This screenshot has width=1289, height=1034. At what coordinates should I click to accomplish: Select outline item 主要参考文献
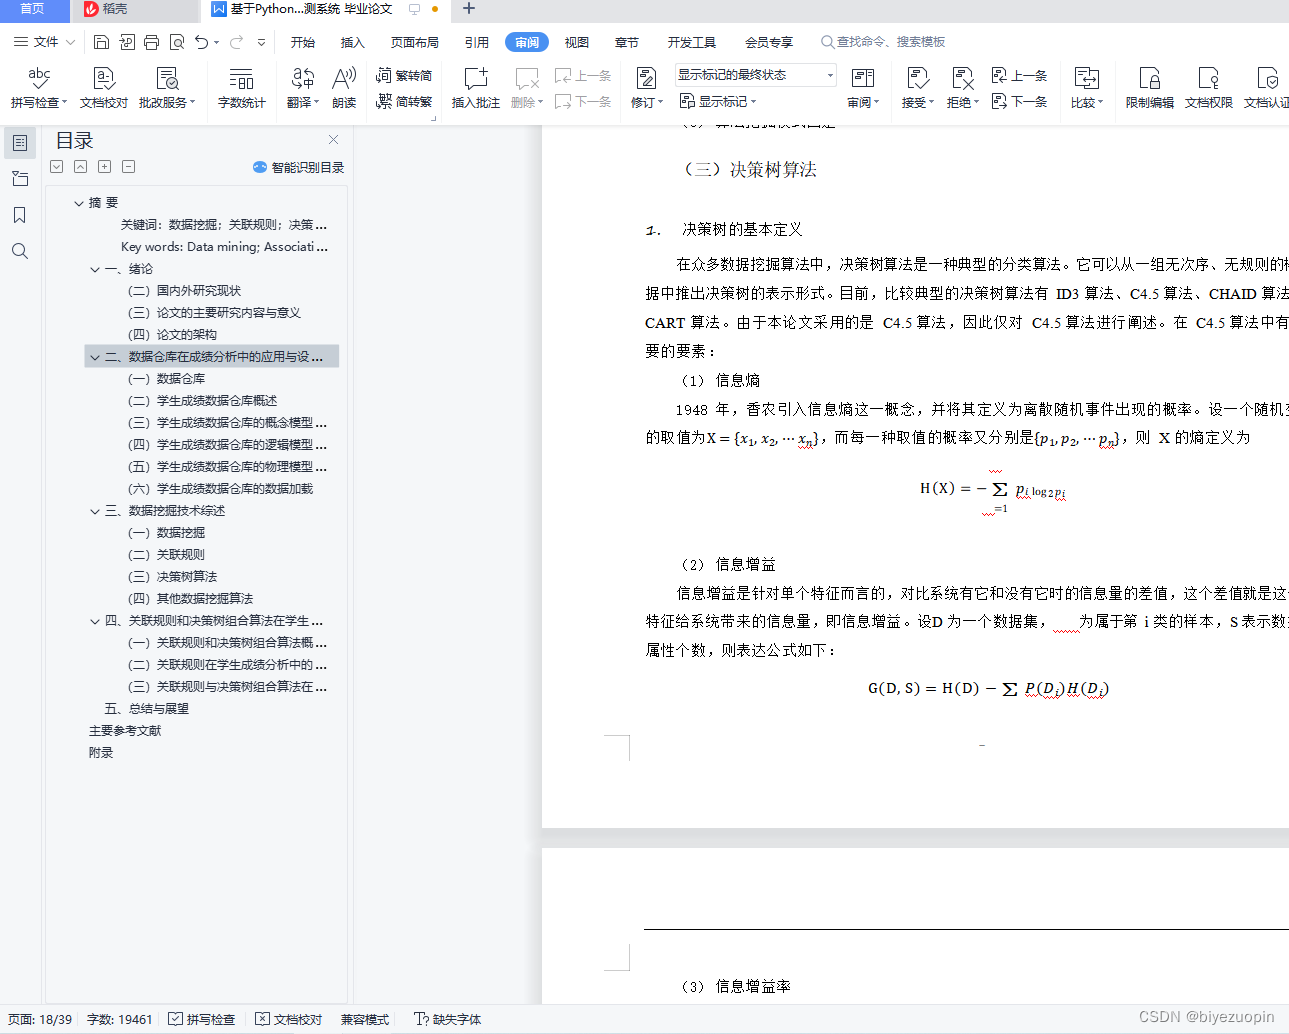125,731
